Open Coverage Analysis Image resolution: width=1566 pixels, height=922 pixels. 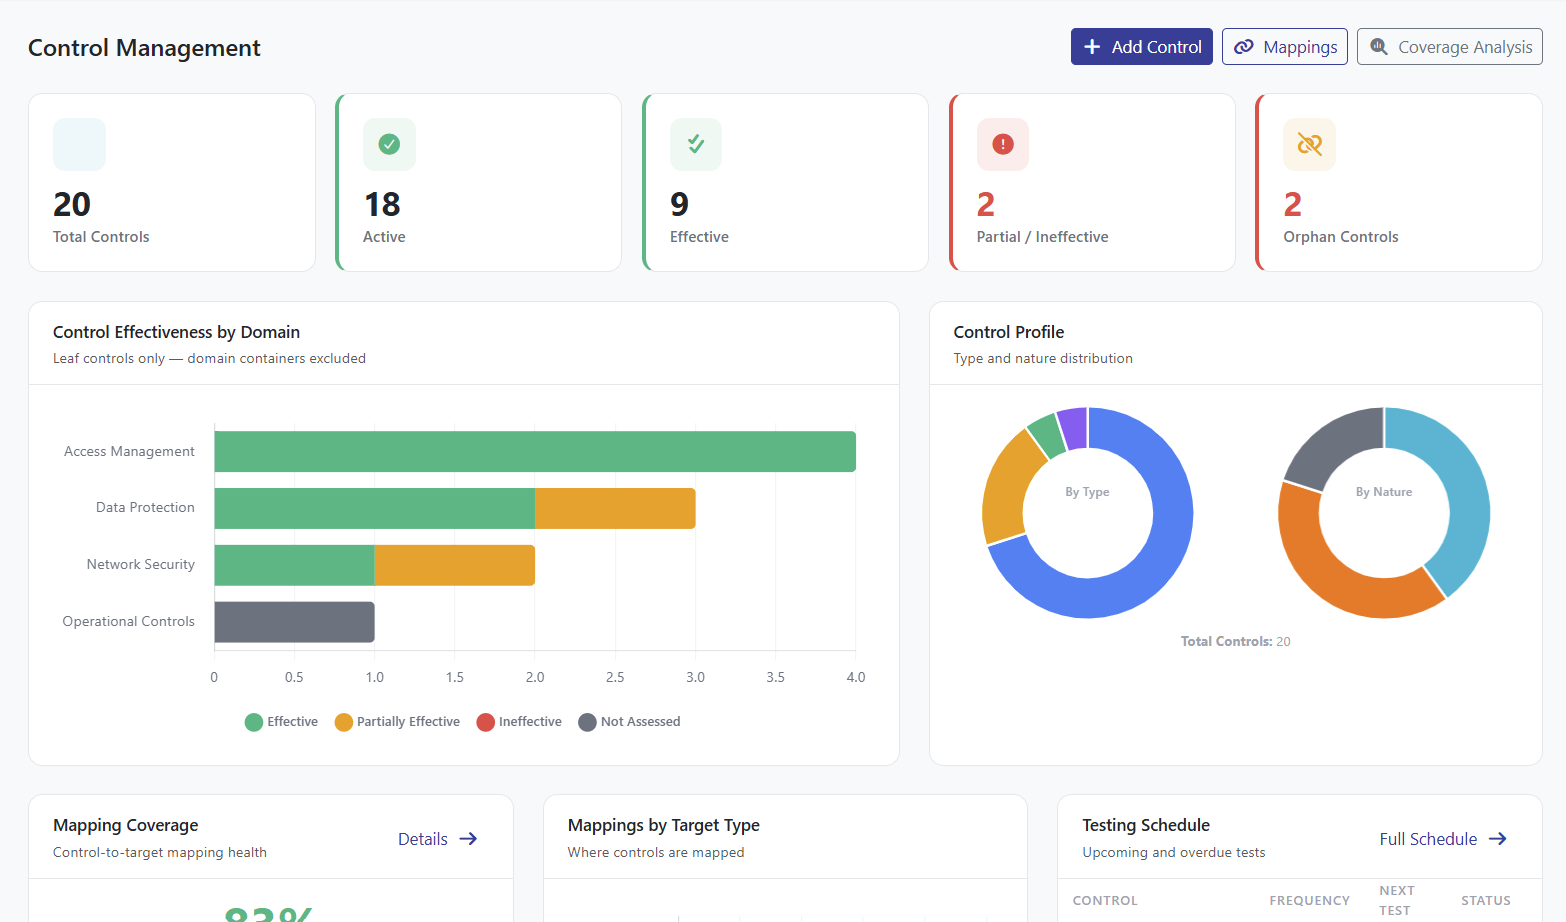(x=1449, y=47)
